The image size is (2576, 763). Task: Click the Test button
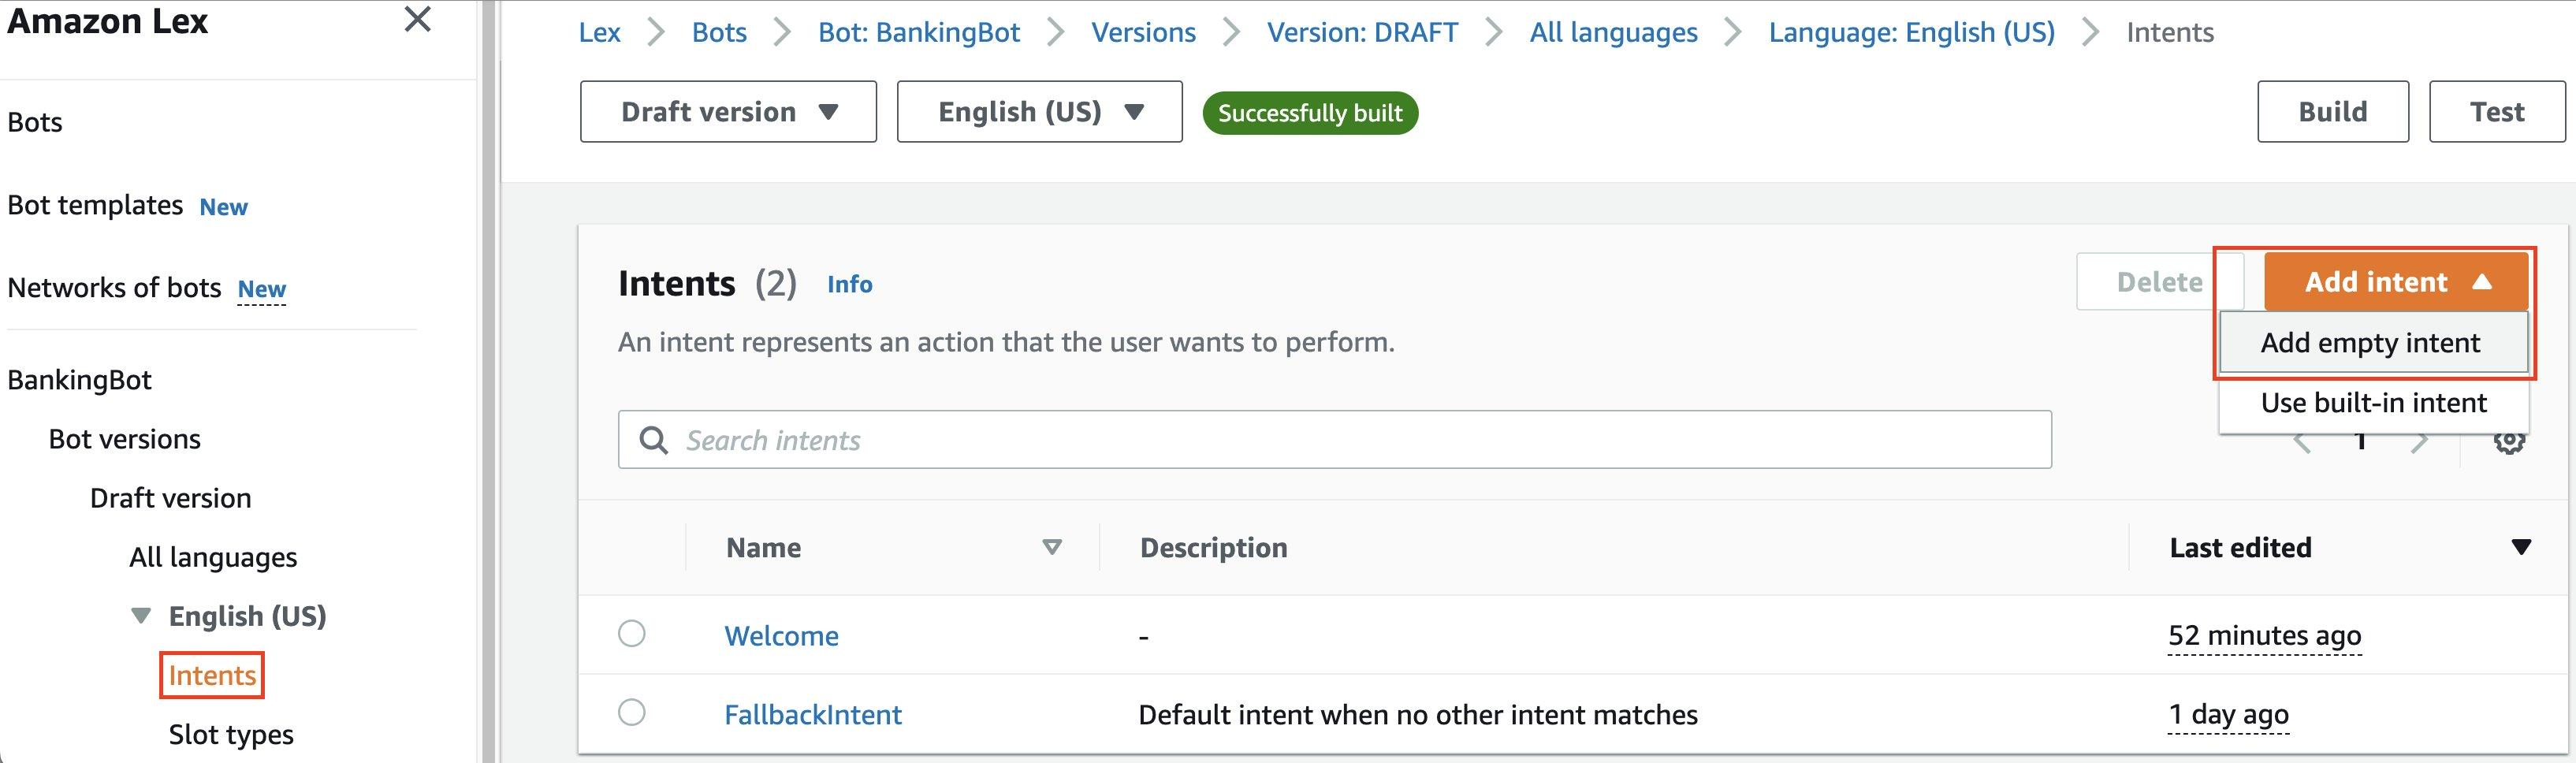click(2496, 112)
